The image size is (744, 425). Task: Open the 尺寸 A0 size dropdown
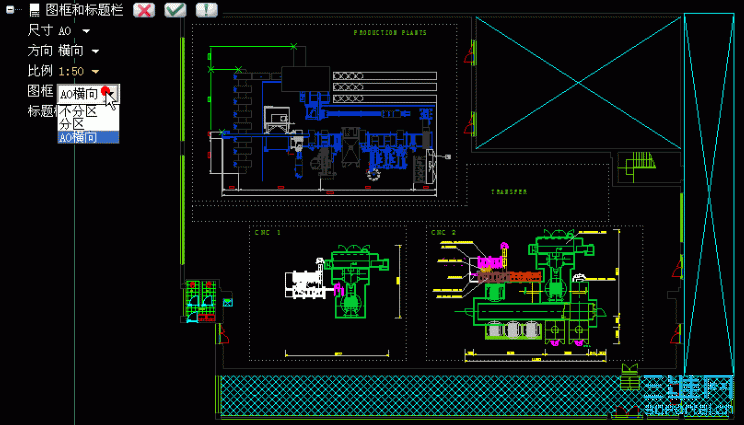click(x=86, y=31)
